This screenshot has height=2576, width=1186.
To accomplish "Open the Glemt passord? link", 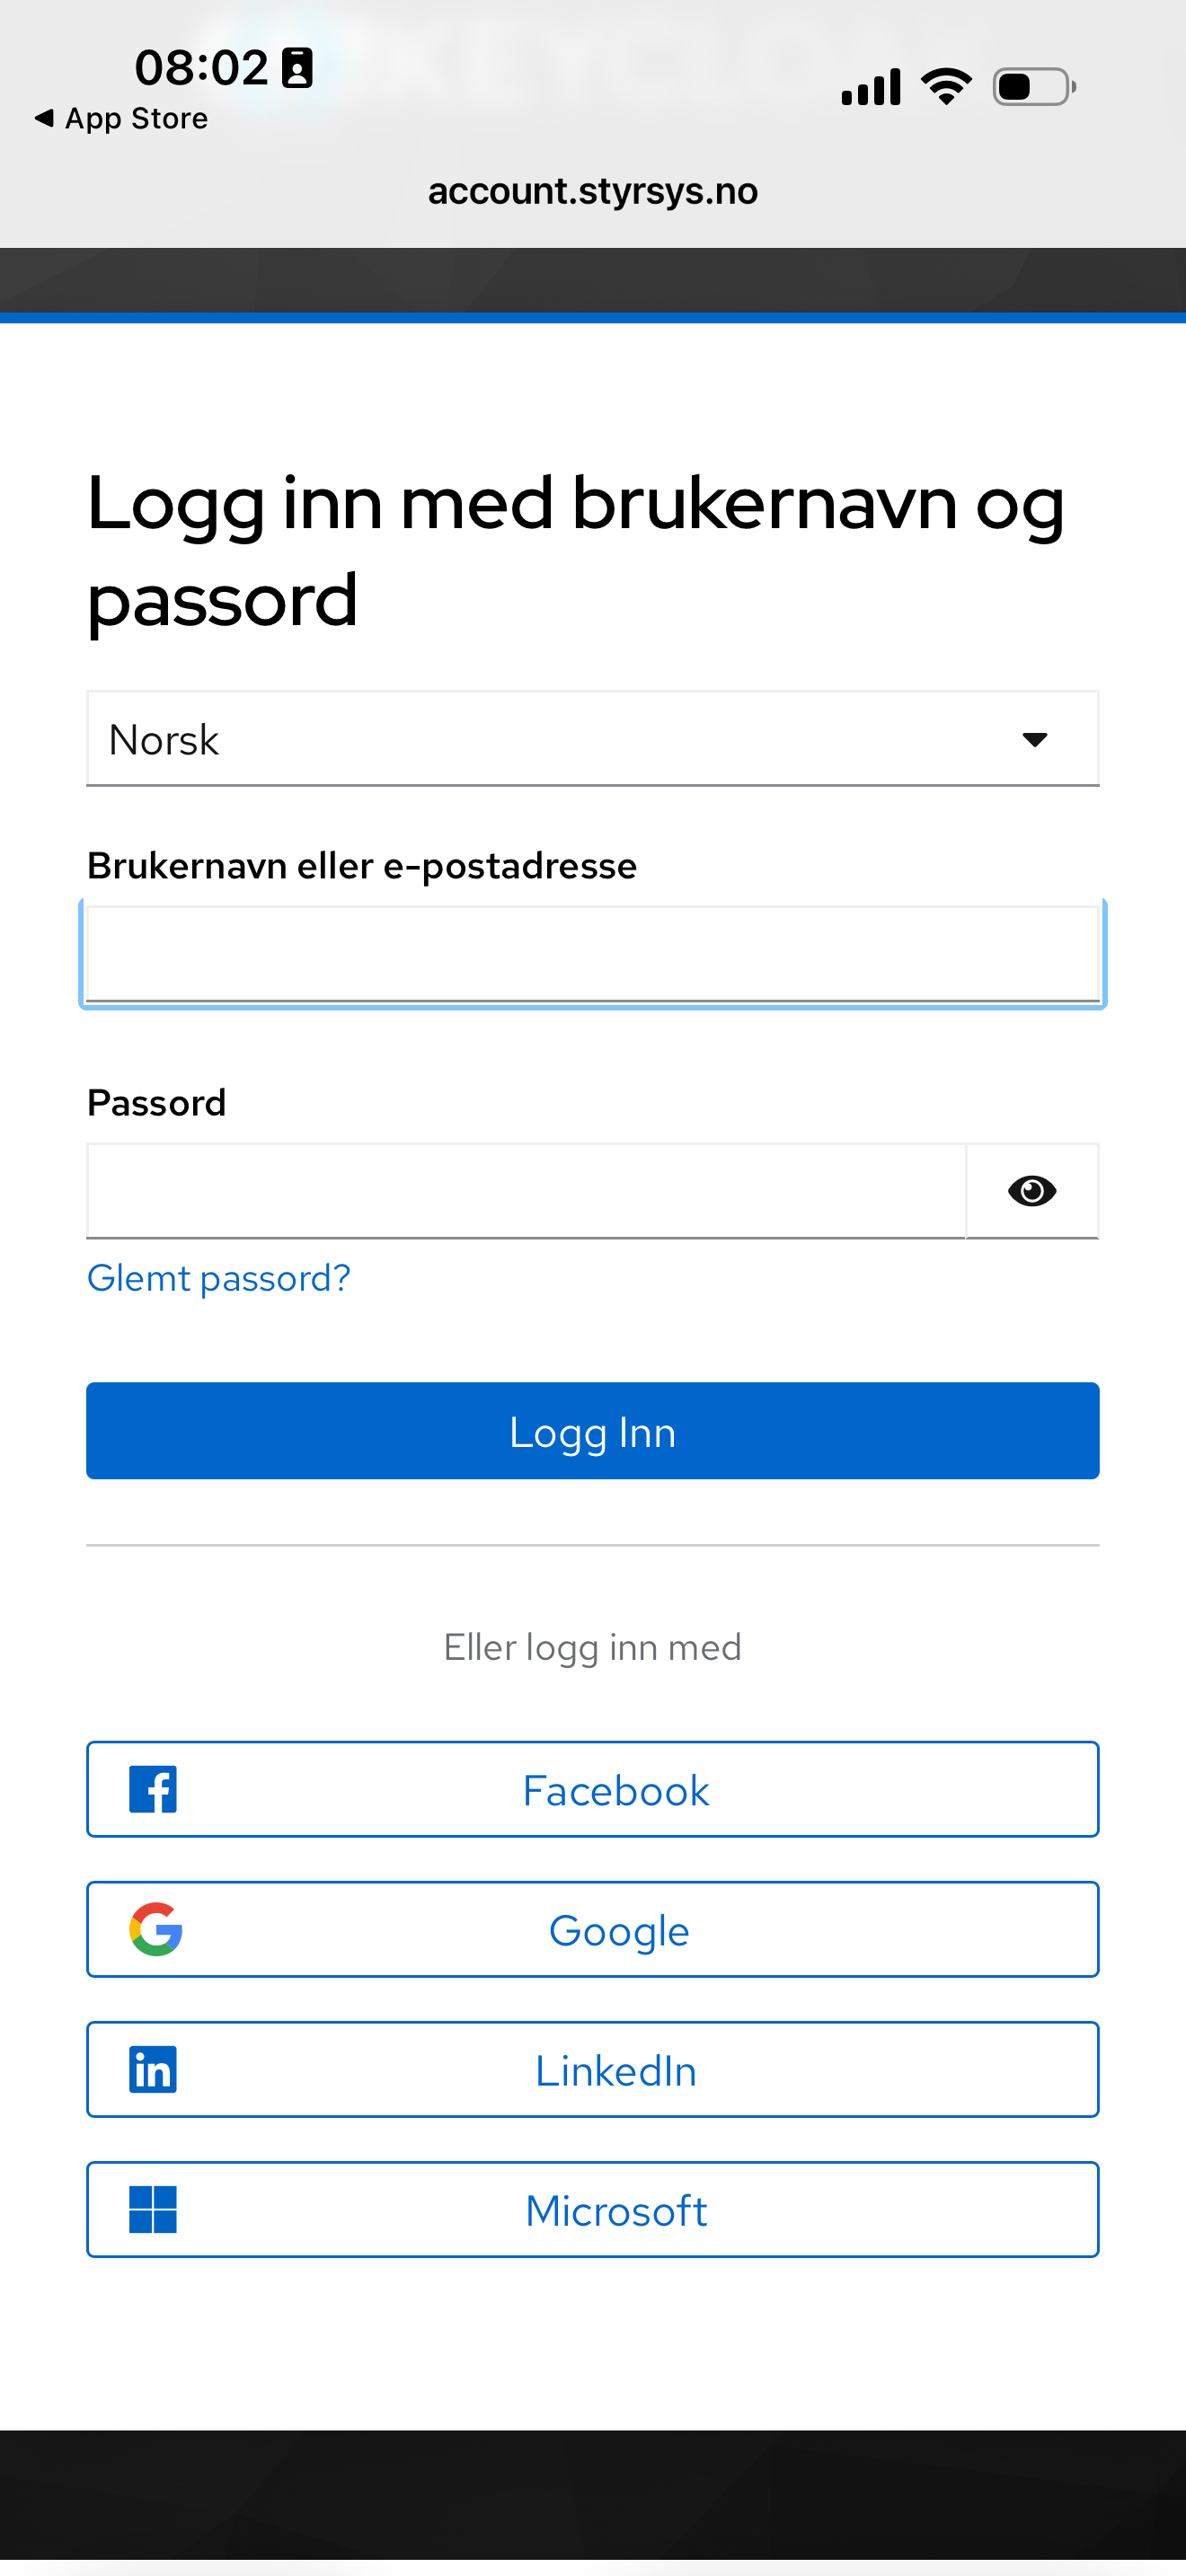I will tap(219, 1278).
